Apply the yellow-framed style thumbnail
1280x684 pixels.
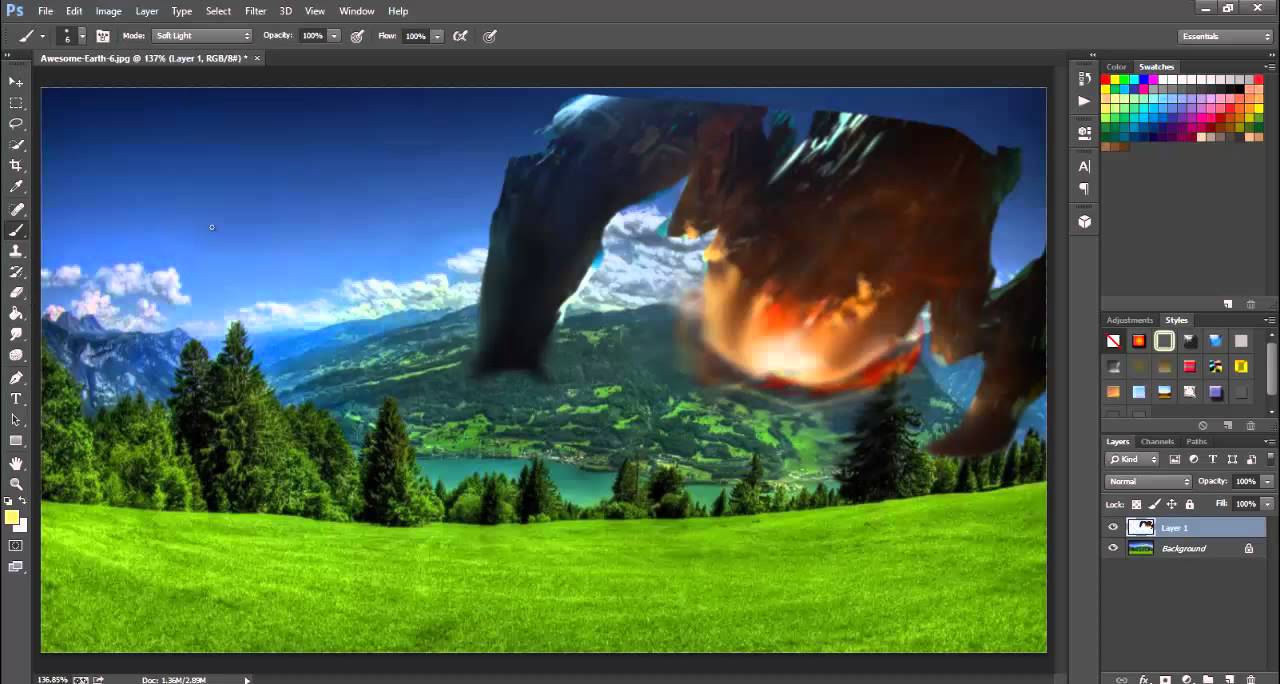coord(1164,341)
